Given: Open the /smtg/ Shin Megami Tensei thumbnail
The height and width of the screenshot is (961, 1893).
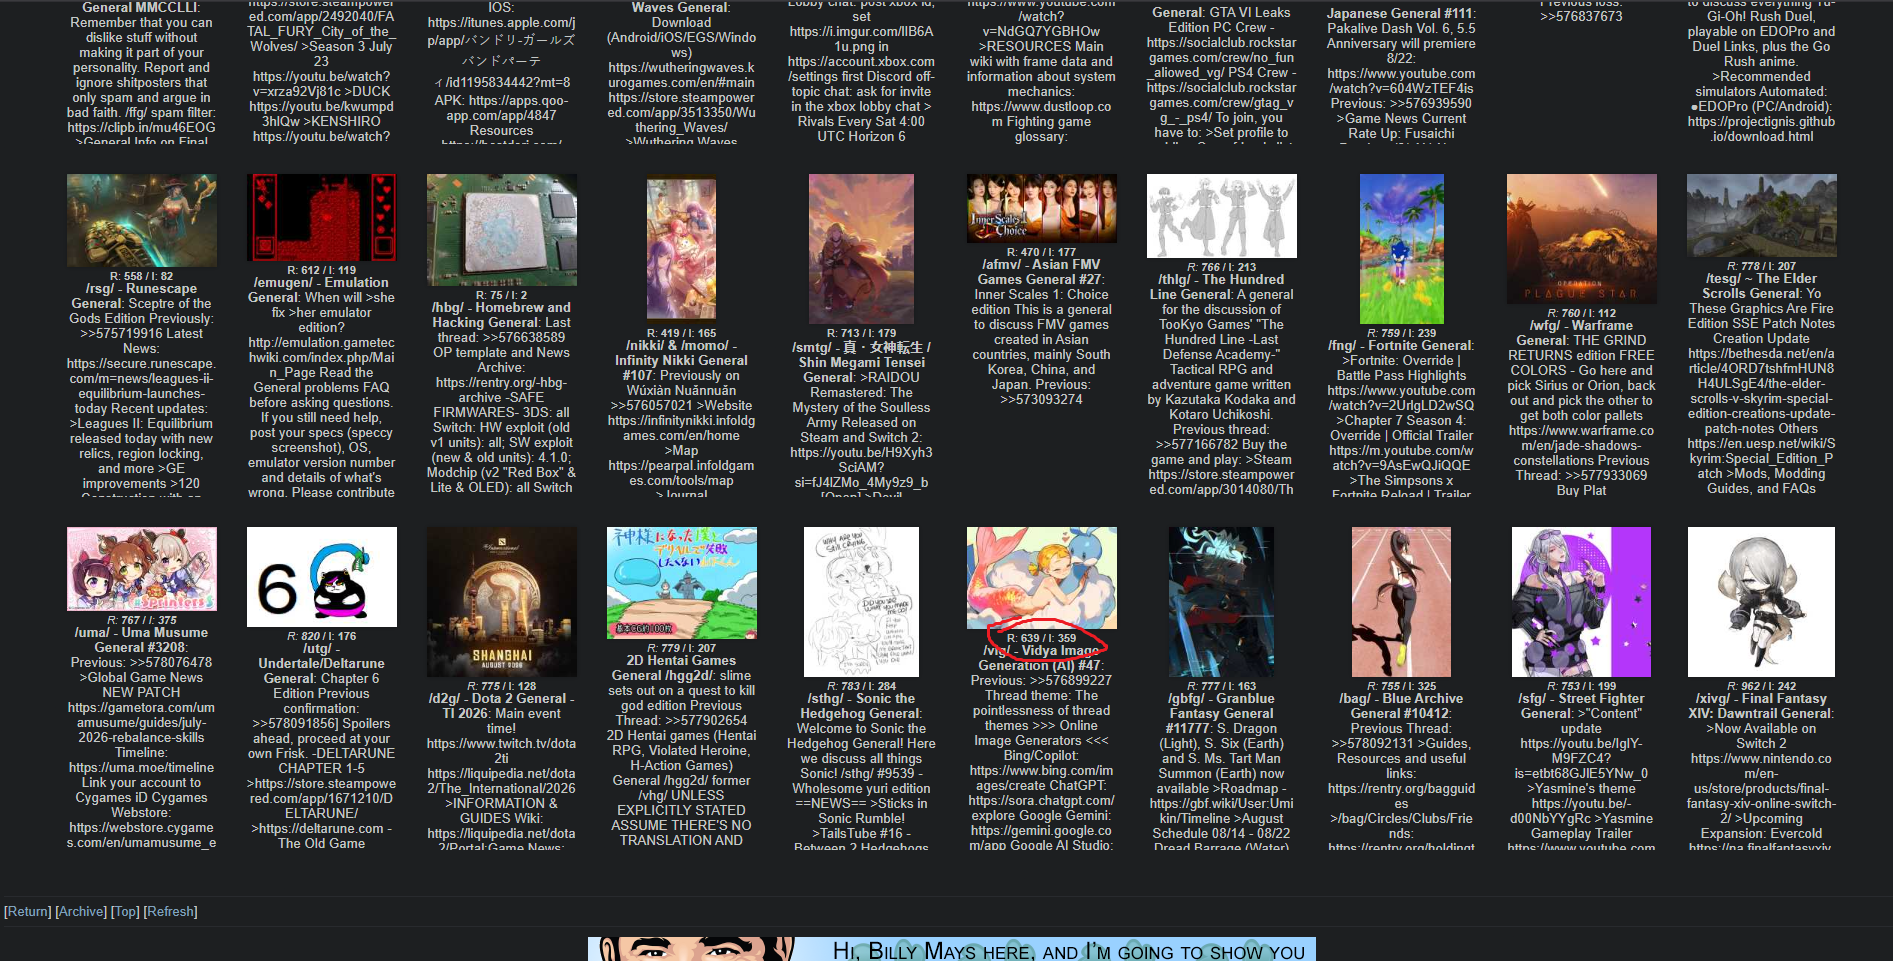Looking at the screenshot, I should click(x=861, y=248).
